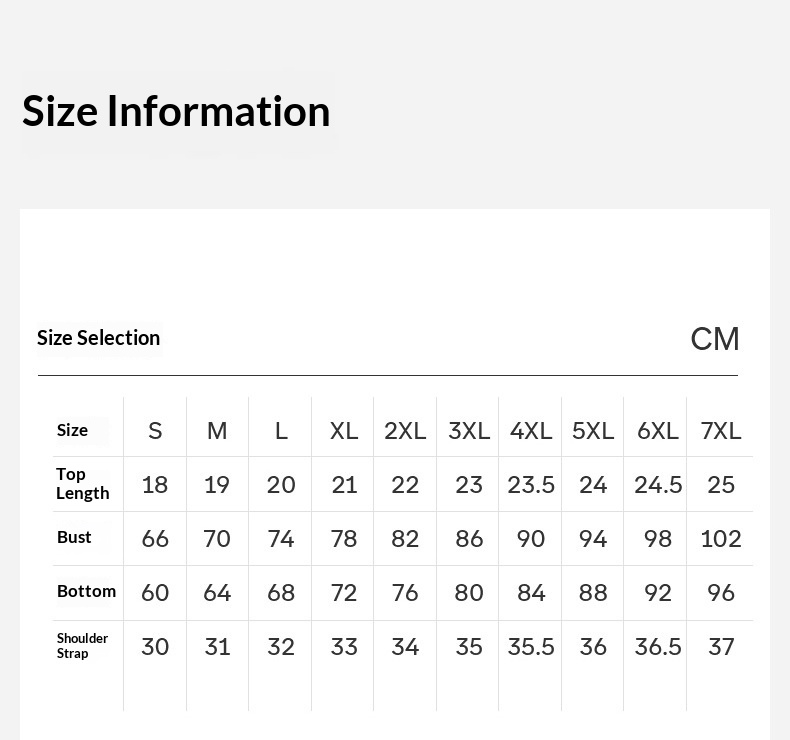Select the S size column header
The height and width of the screenshot is (740, 790).
tap(155, 430)
